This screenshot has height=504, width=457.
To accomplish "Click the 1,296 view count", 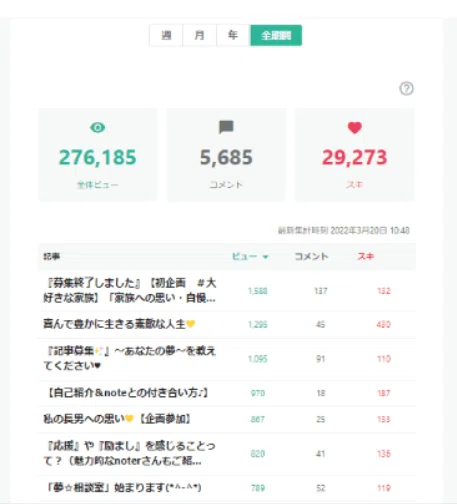I will [x=258, y=324].
